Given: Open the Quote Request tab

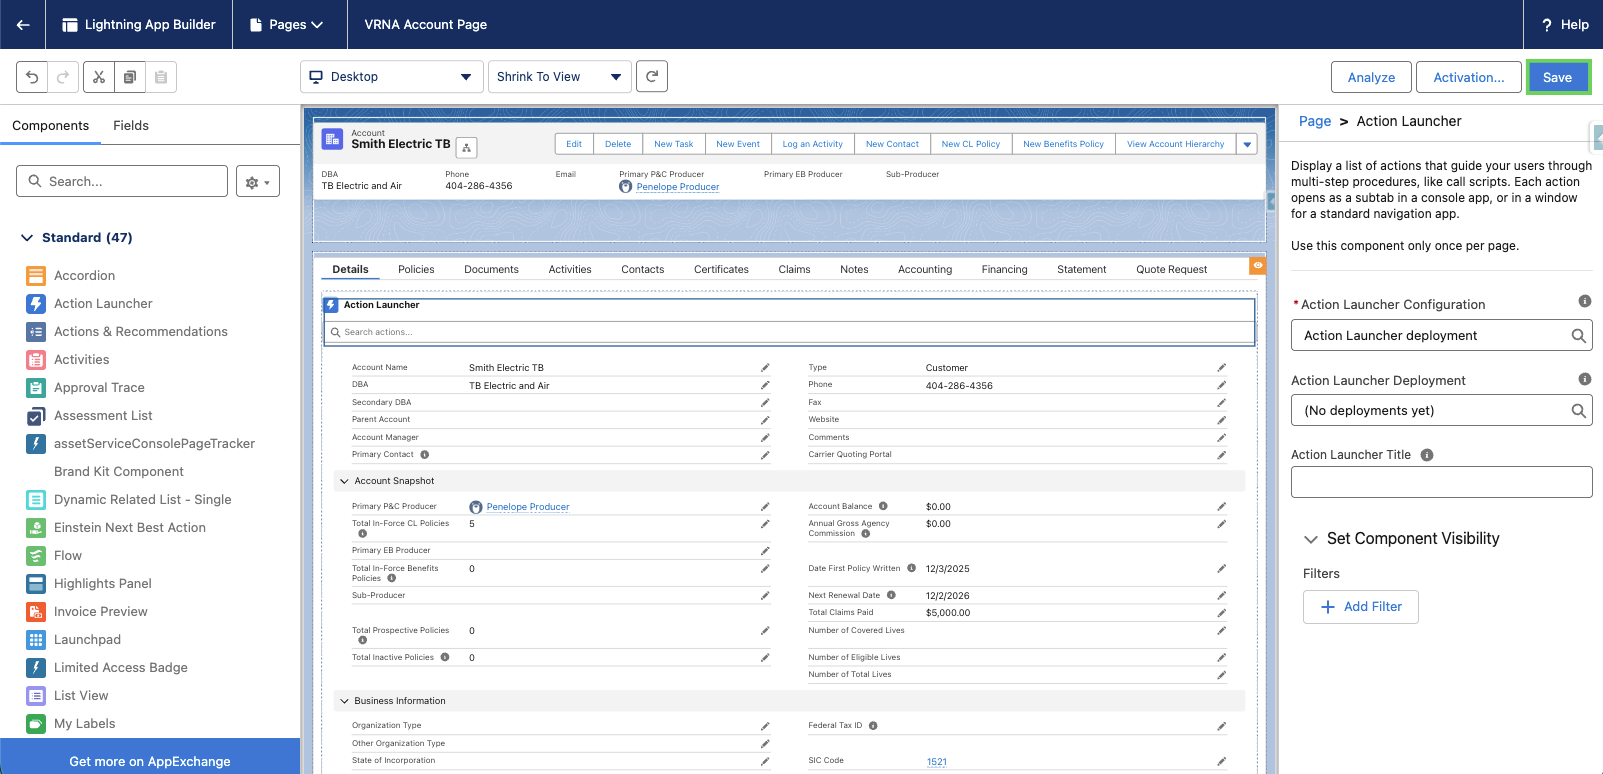Looking at the screenshot, I should pyautogui.click(x=1171, y=269).
